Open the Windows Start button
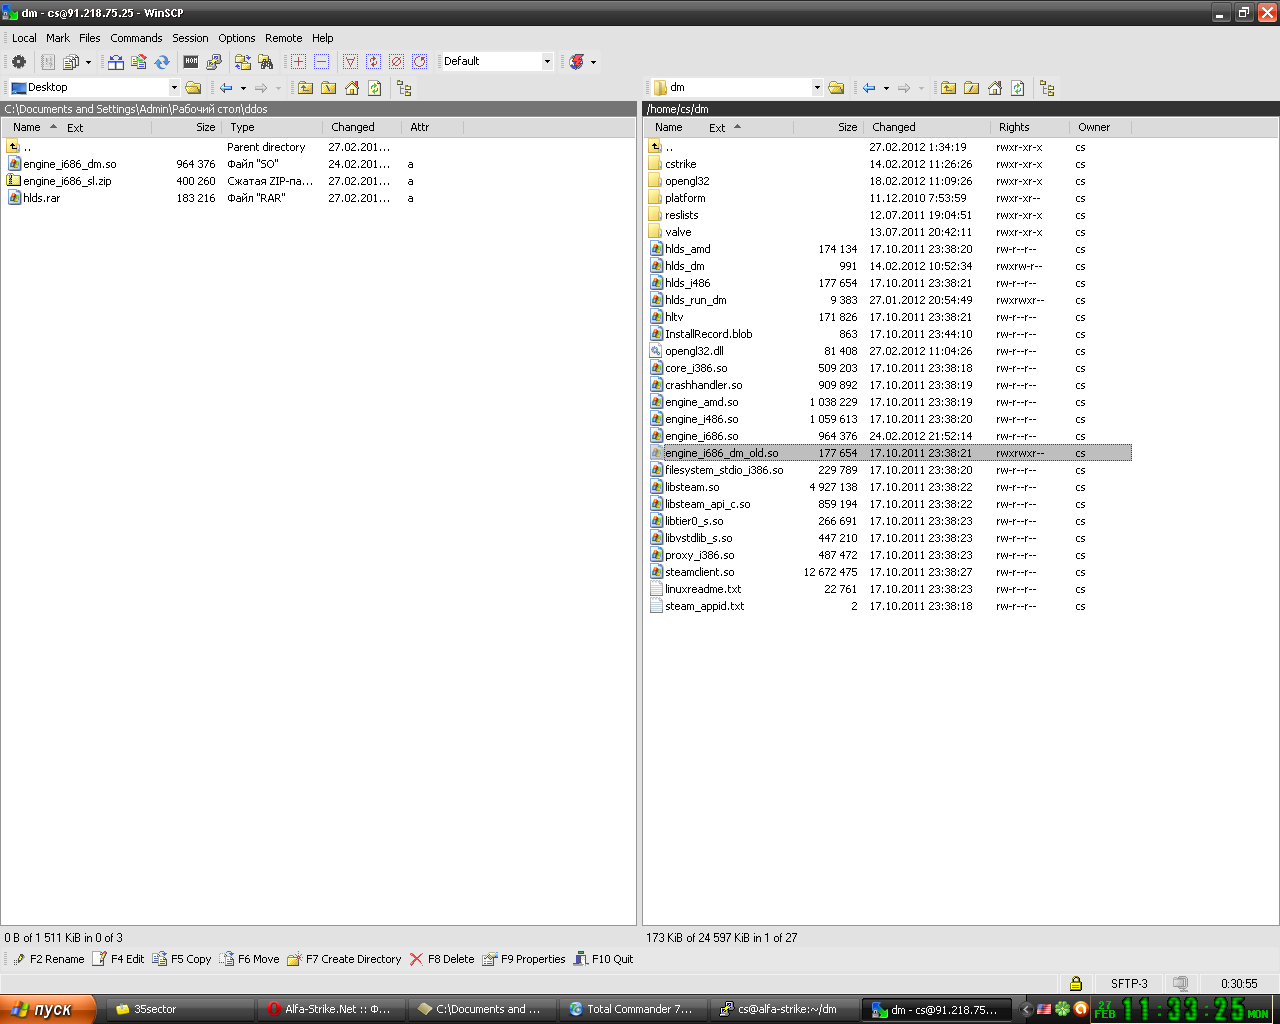 pyautogui.click(x=48, y=1009)
